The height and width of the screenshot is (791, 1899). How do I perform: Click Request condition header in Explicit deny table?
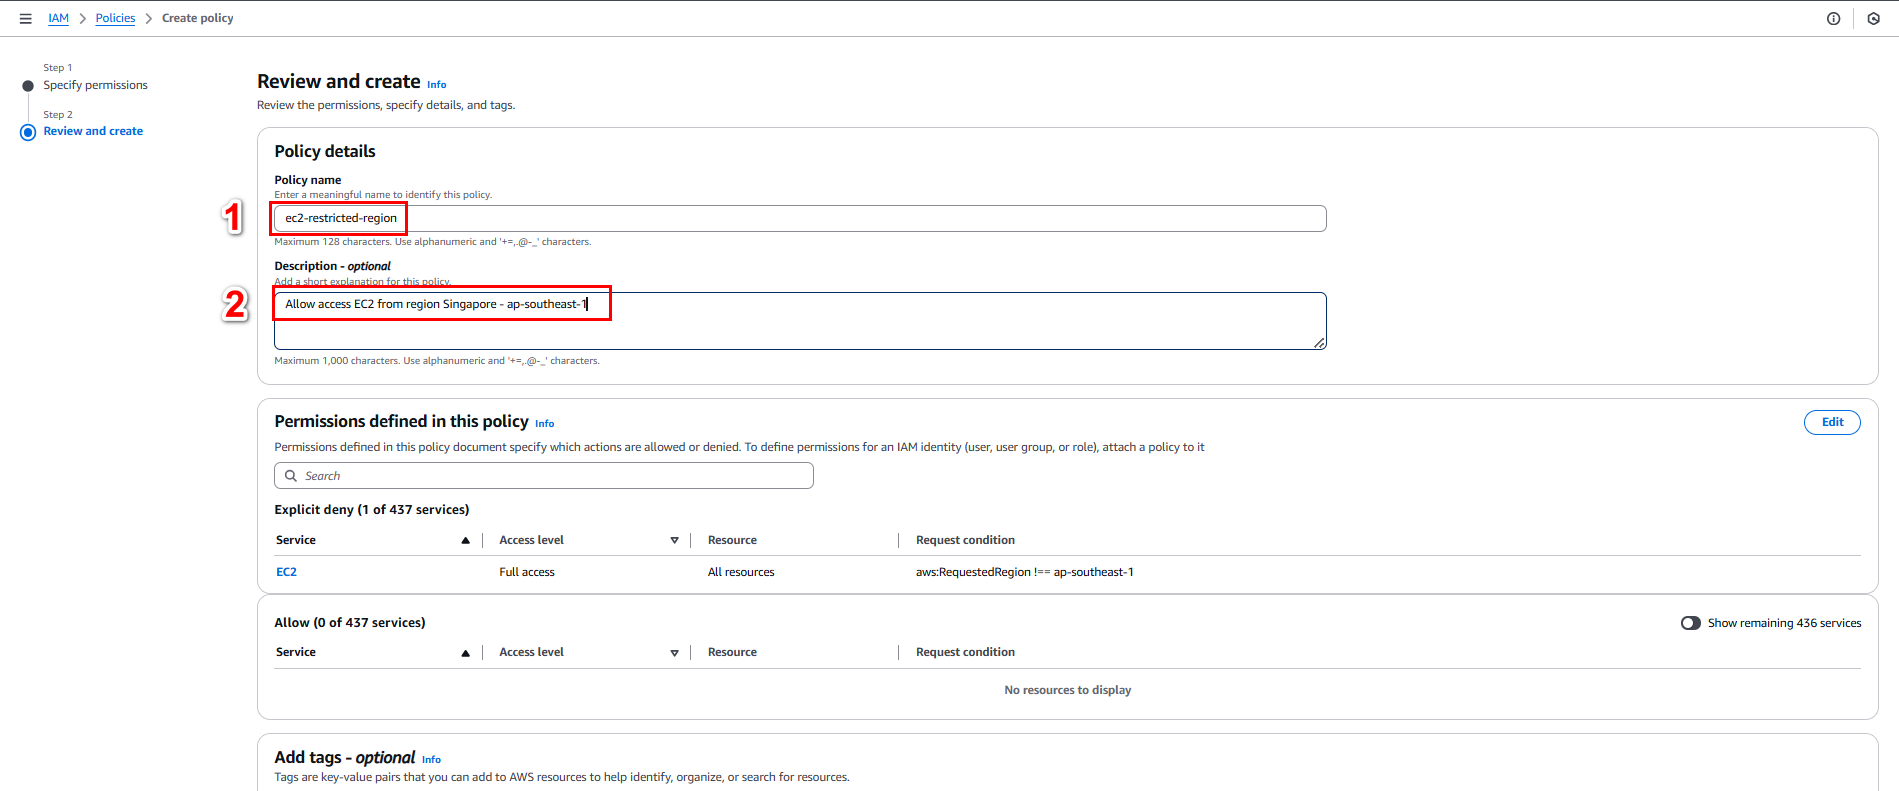[965, 540]
